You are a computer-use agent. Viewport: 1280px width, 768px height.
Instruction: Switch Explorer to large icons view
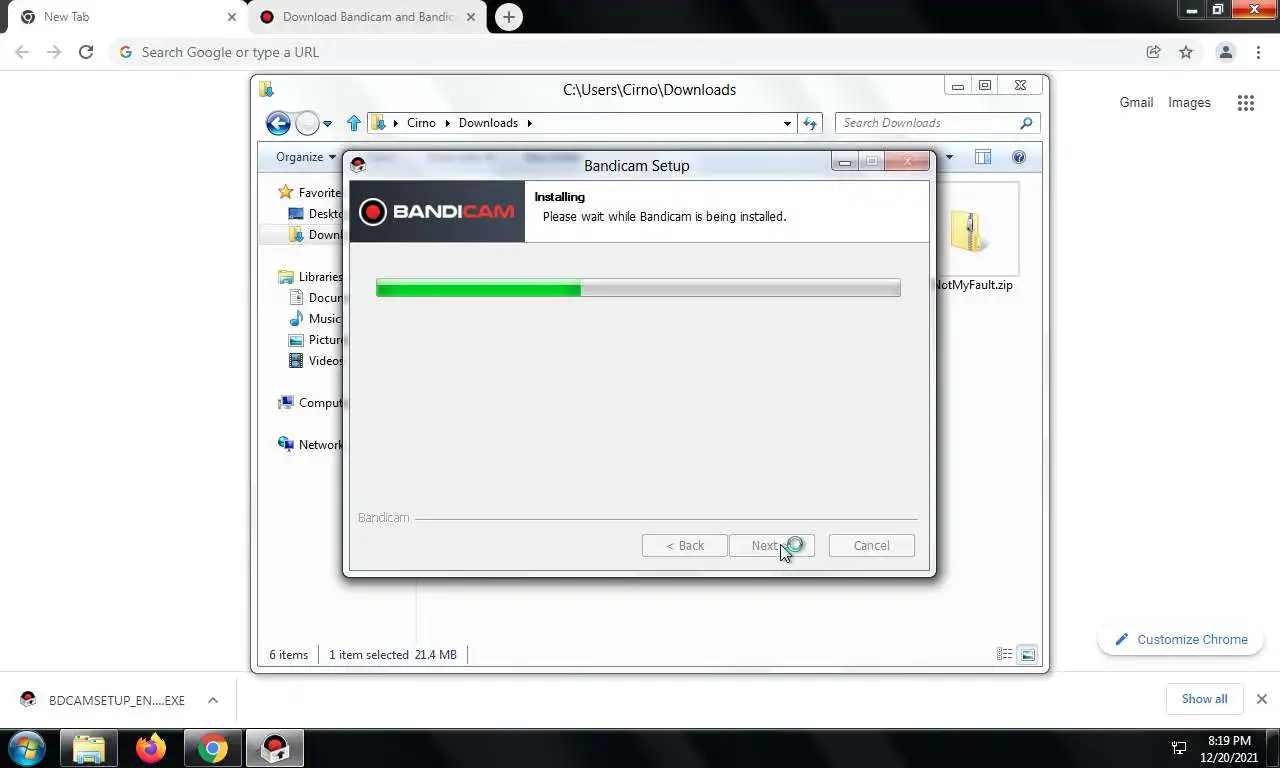(1027, 654)
